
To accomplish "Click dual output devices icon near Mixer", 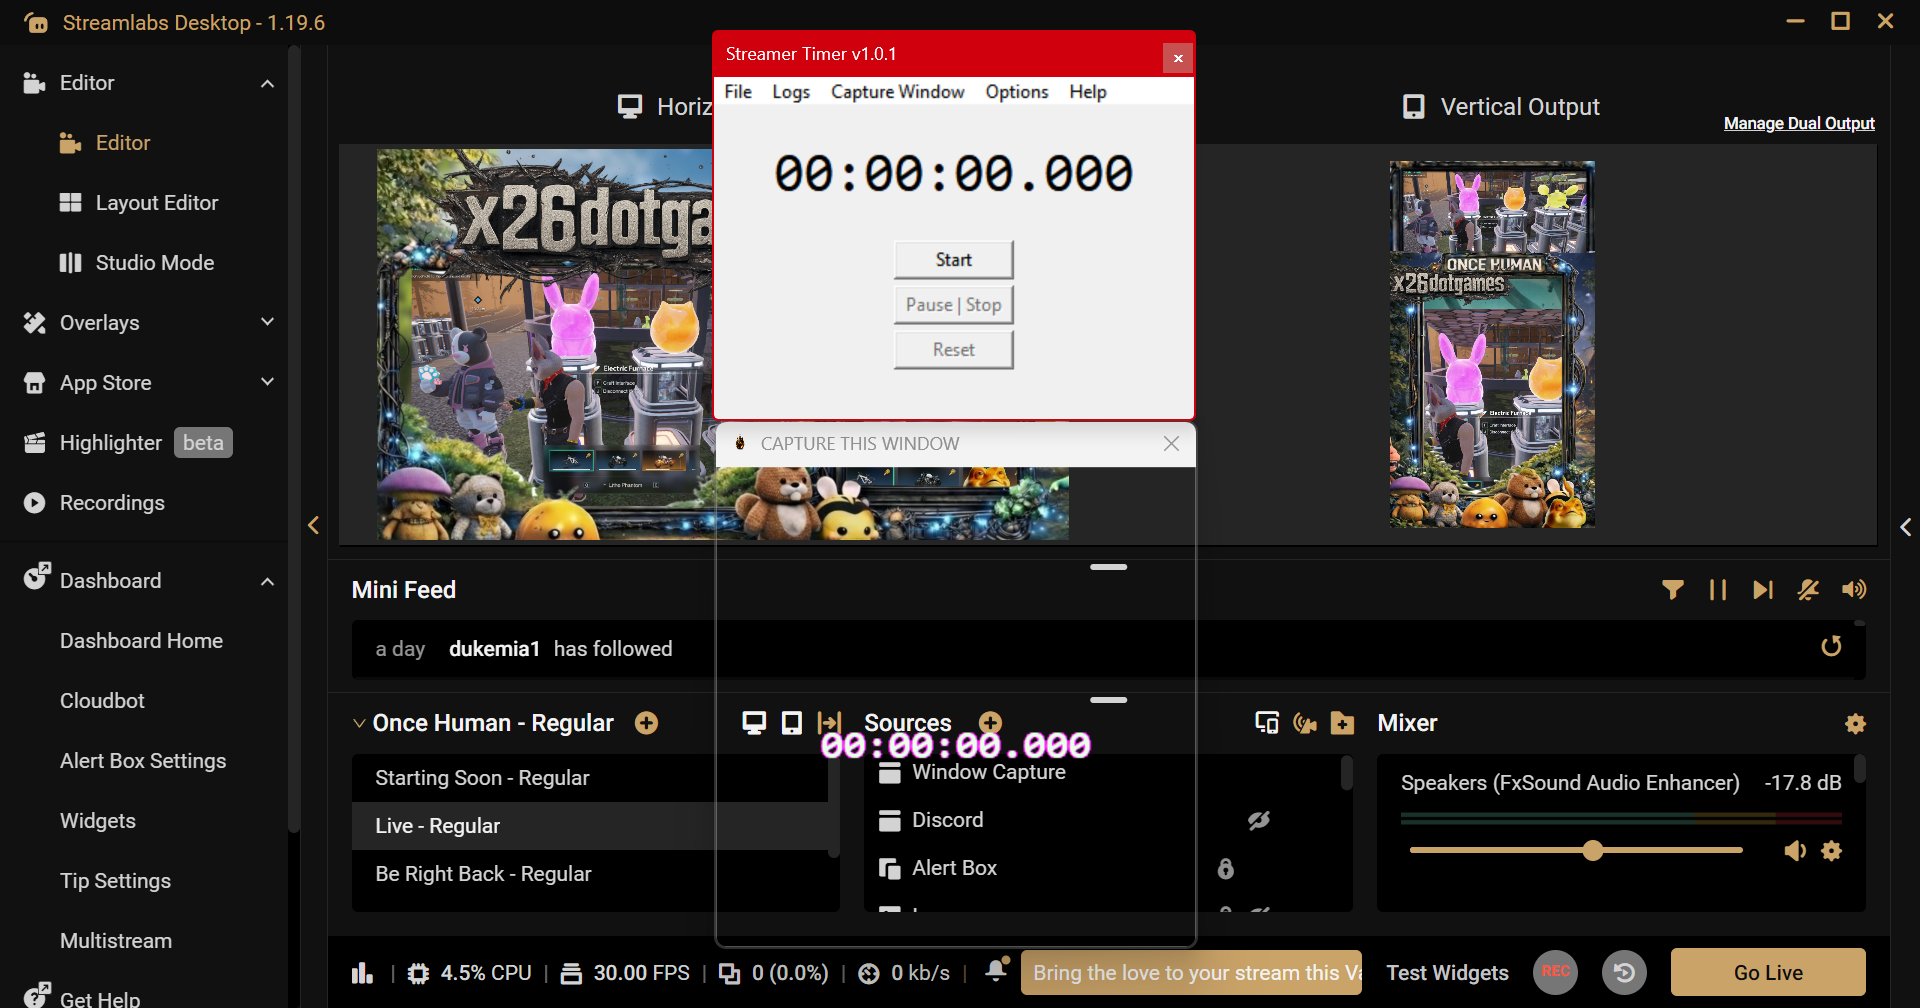I will point(1267,723).
